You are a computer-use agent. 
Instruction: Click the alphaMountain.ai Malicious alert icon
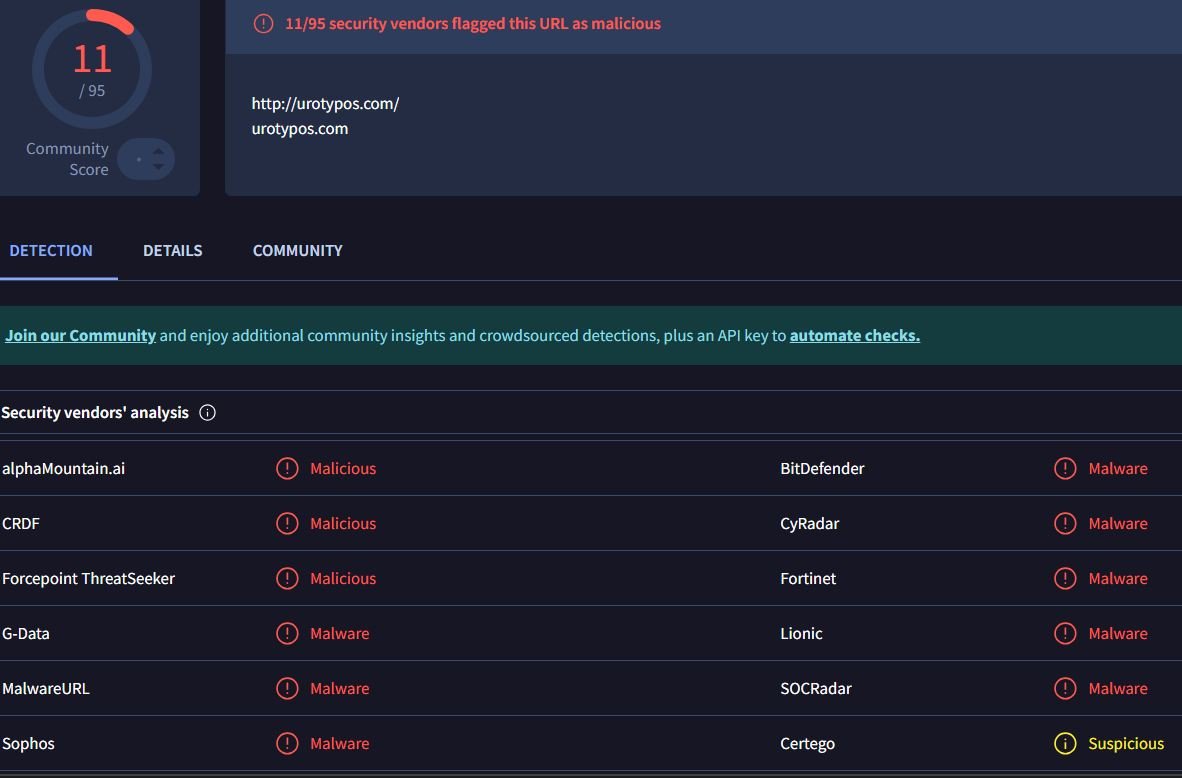coord(287,468)
